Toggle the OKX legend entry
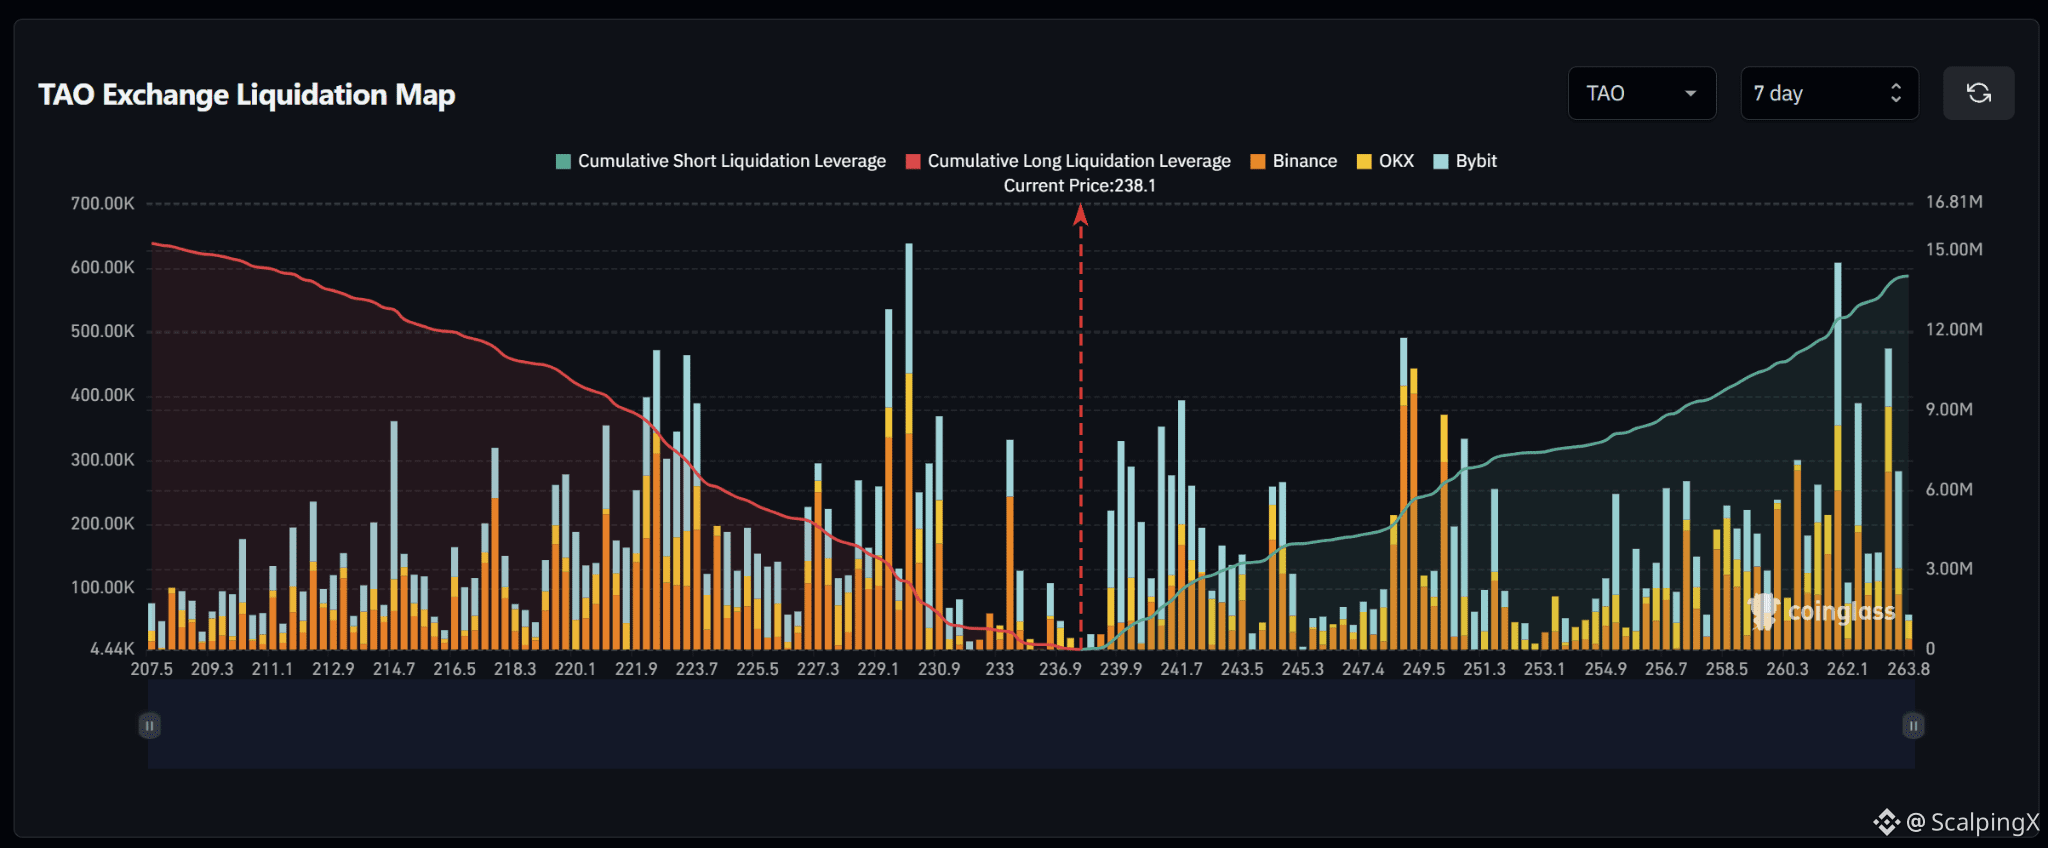The width and height of the screenshot is (2048, 848). (x=1385, y=161)
